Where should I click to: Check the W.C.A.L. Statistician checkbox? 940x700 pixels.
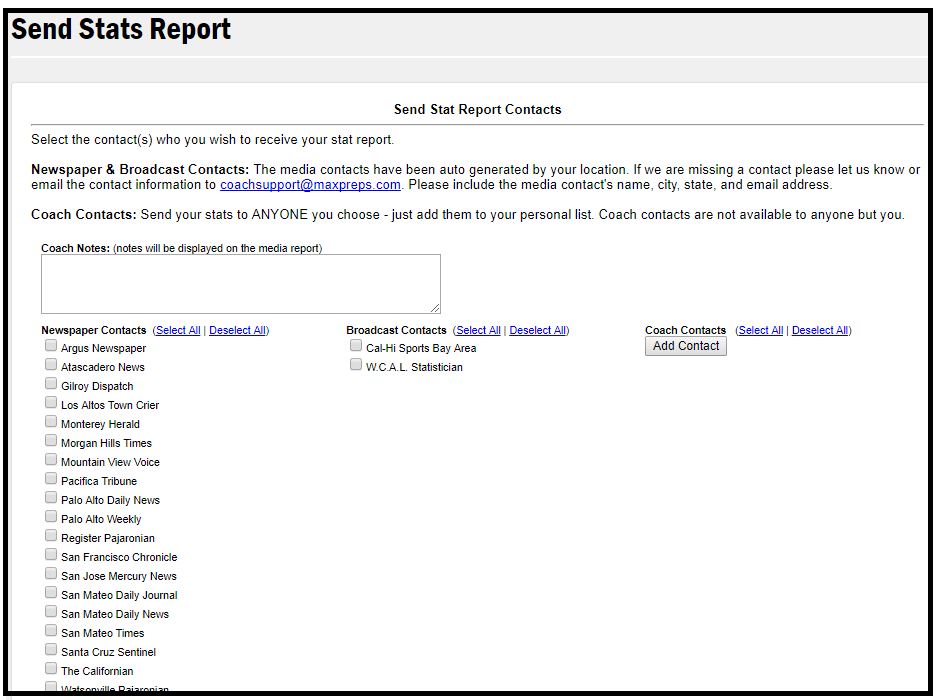356,365
